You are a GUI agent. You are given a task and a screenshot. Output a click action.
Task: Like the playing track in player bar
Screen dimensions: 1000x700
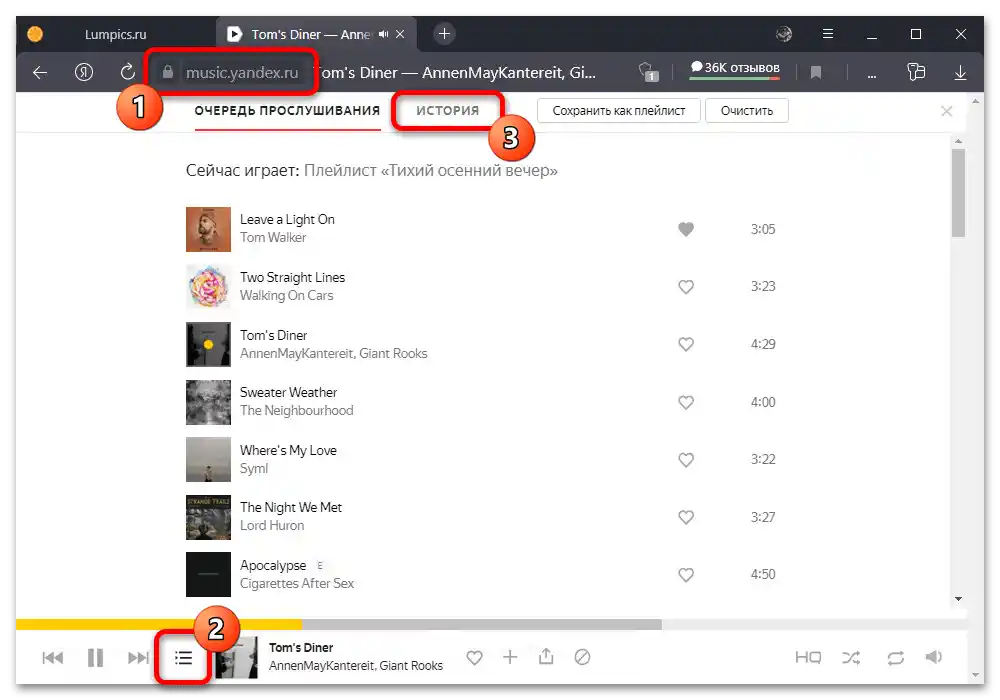pos(474,657)
